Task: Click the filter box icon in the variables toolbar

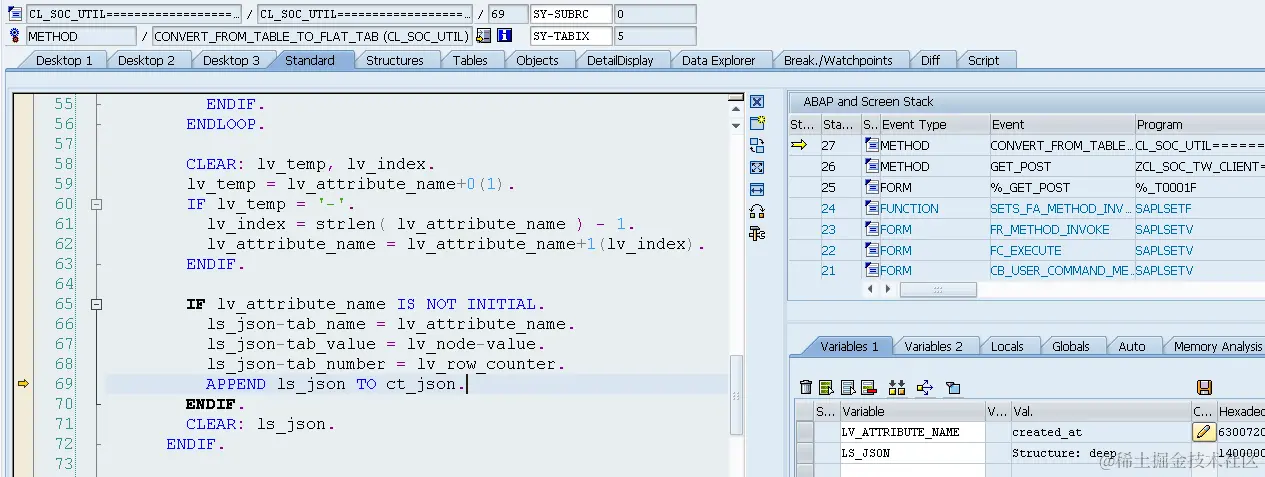Action: 953,387
